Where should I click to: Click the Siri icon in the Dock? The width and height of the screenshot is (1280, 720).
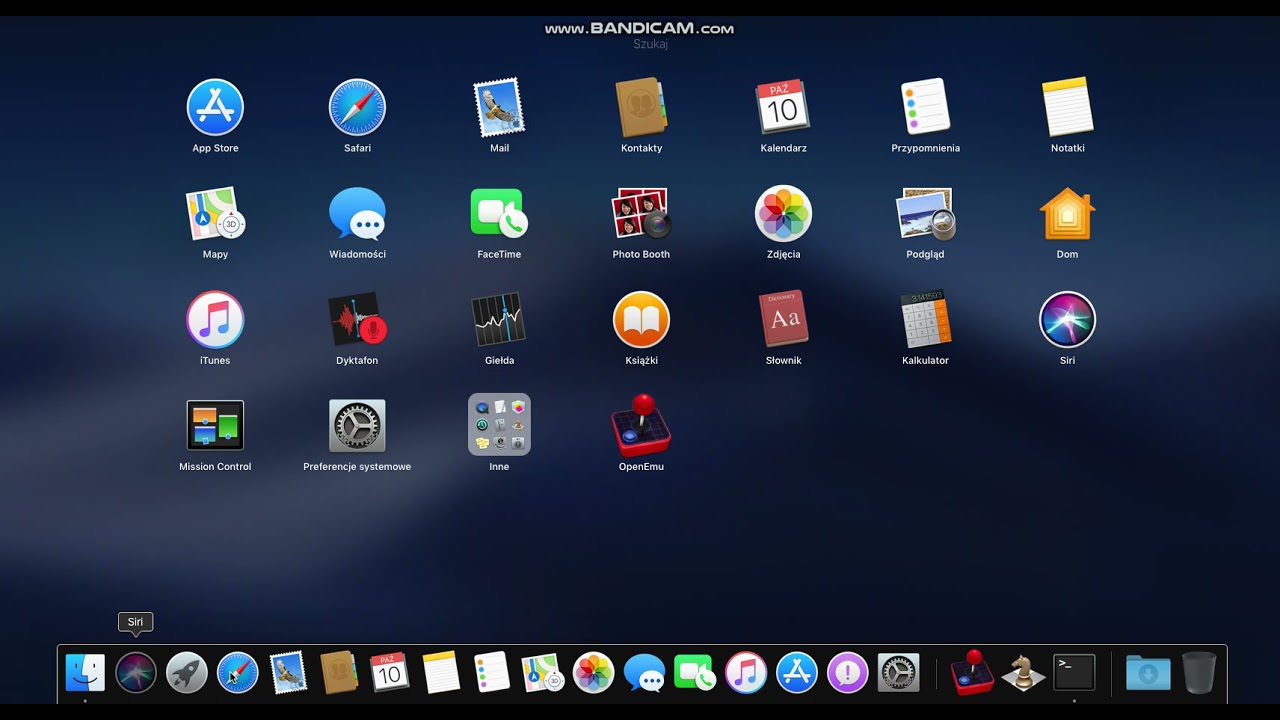136,673
